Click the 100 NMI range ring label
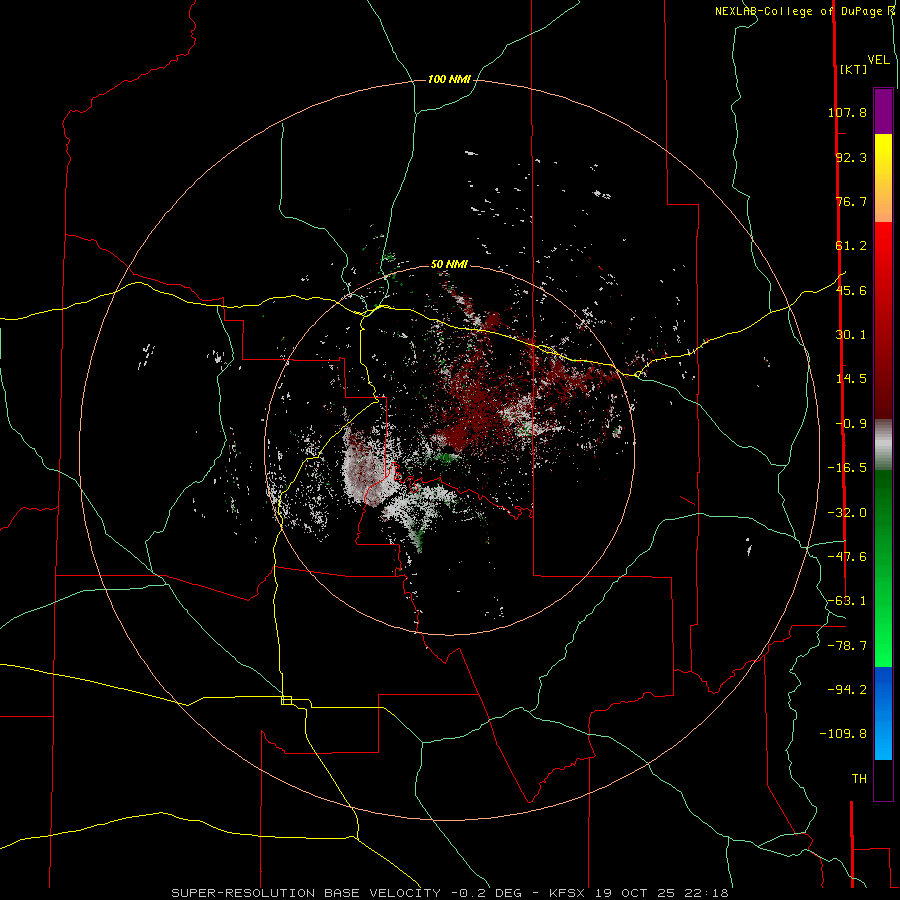Viewport: 900px width, 900px height. [x=449, y=79]
